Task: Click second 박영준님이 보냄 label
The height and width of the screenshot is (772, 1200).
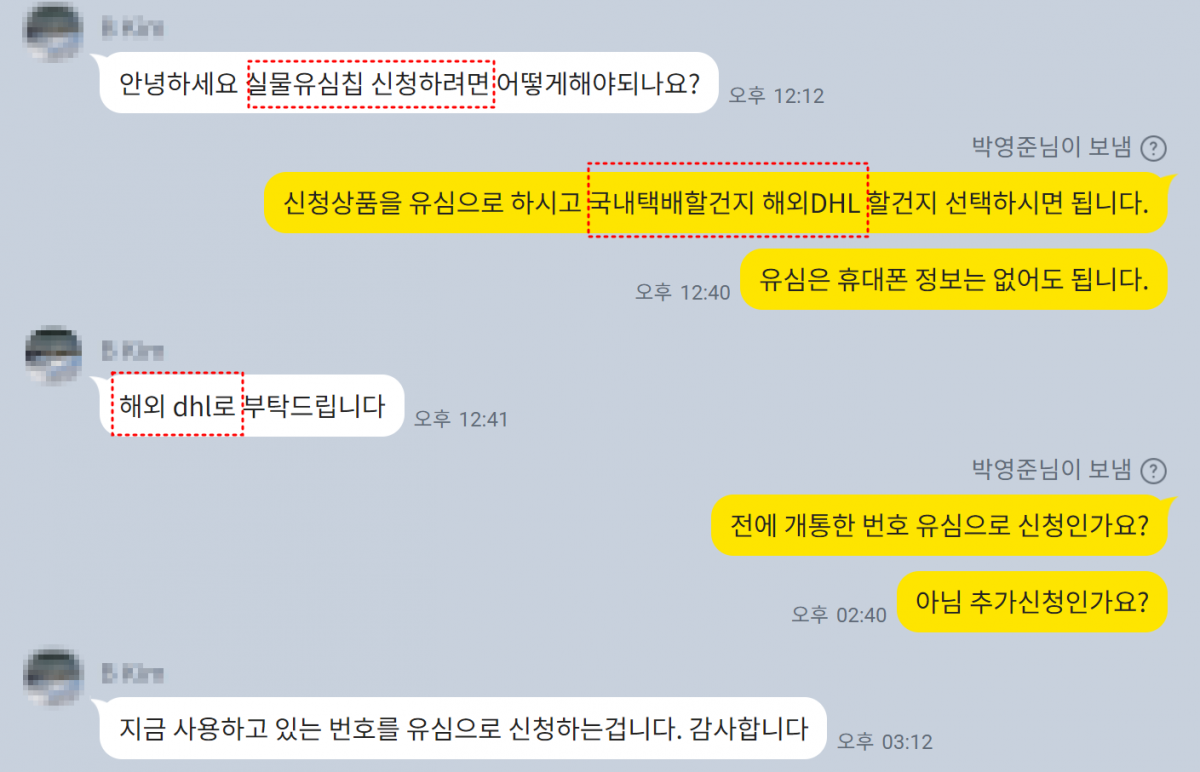Action: (1052, 470)
